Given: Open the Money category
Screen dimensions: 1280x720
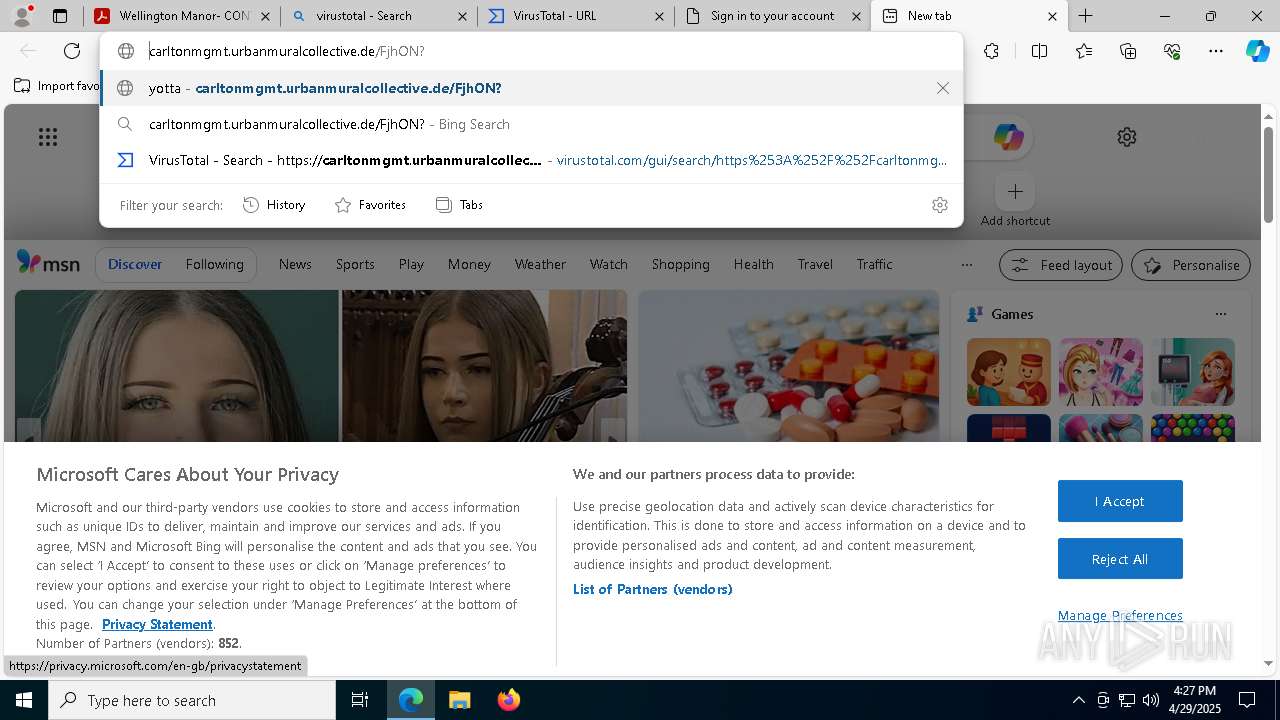Looking at the screenshot, I should (x=469, y=264).
